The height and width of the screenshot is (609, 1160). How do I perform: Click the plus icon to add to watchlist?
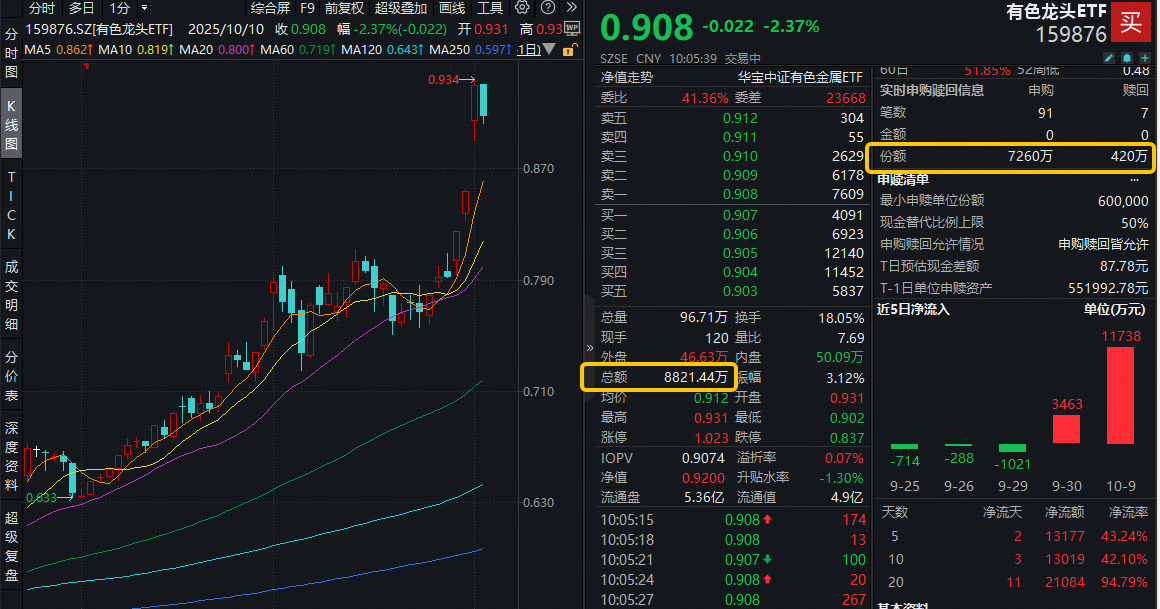pyautogui.click(x=1145, y=58)
